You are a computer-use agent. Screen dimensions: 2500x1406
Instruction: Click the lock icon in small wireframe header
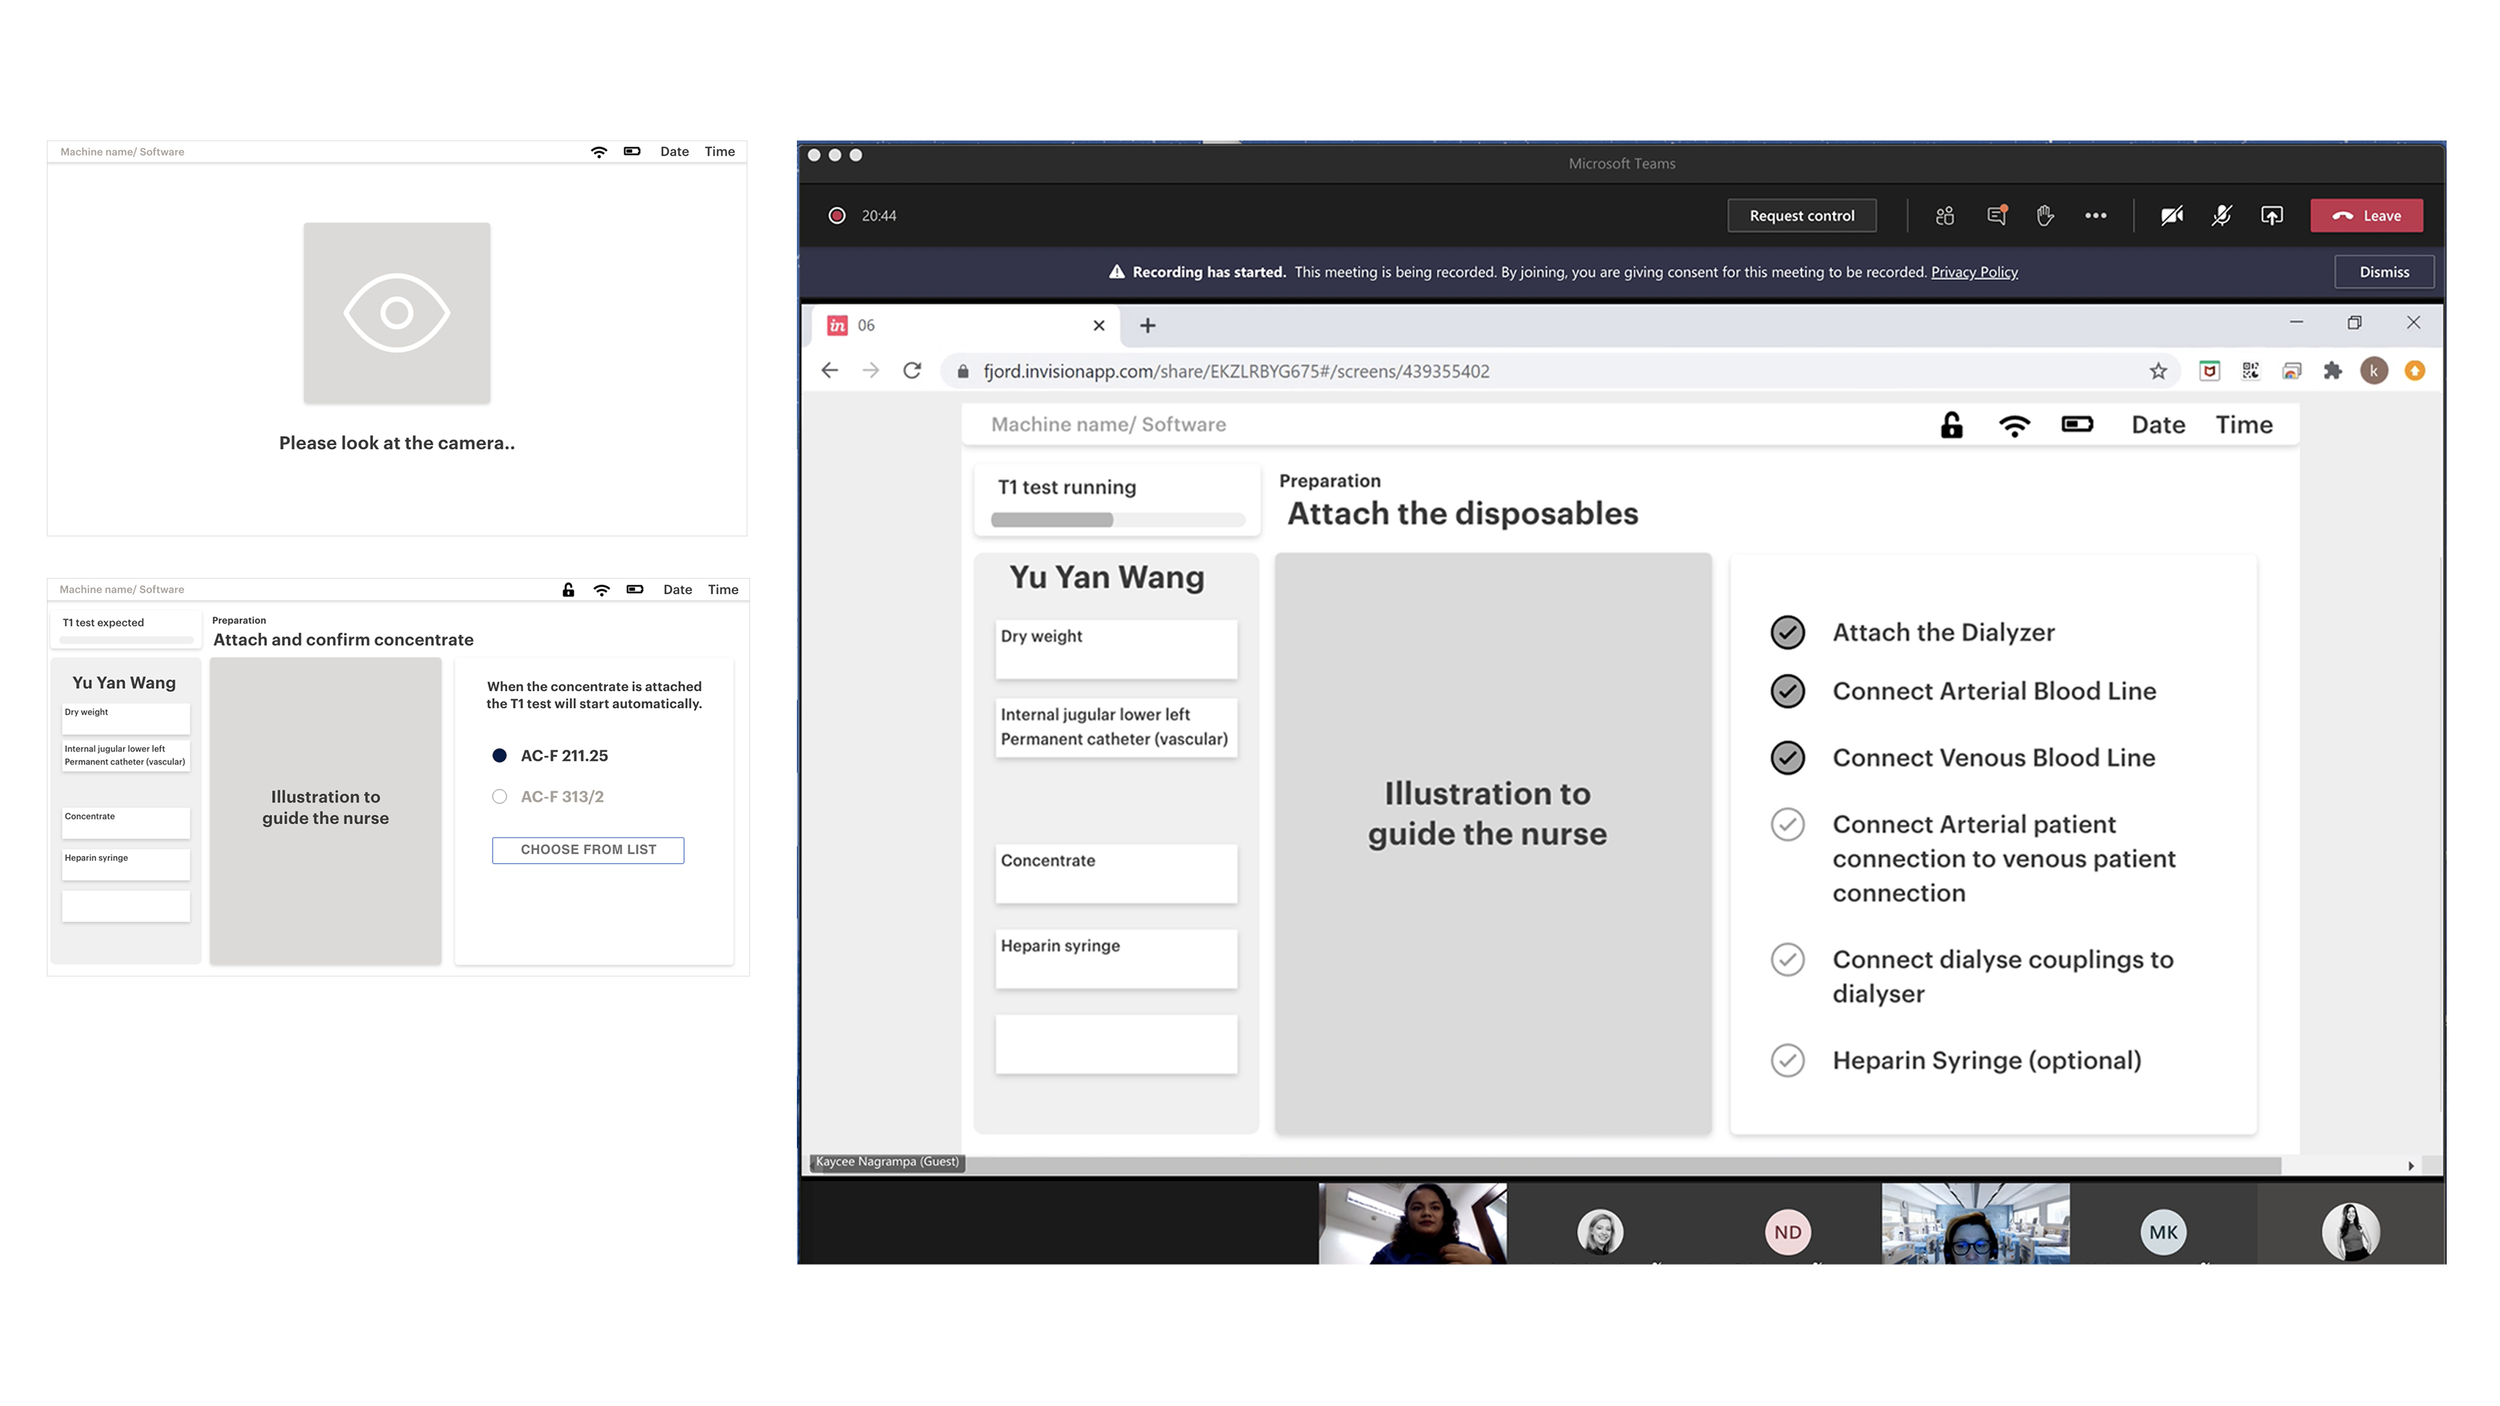click(x=568, y=590)
